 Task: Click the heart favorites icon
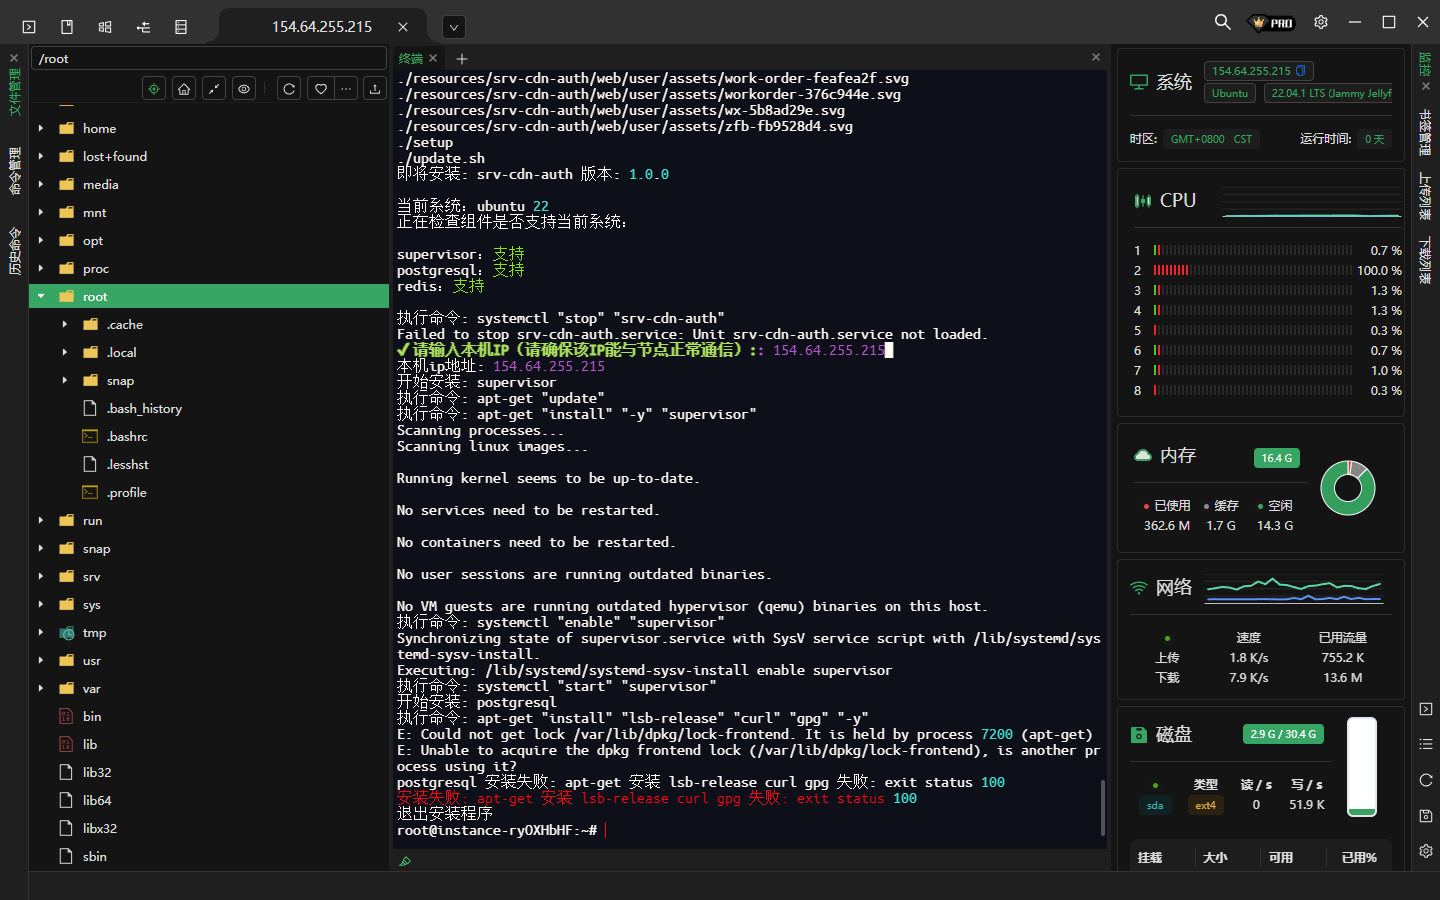[320, 89]
